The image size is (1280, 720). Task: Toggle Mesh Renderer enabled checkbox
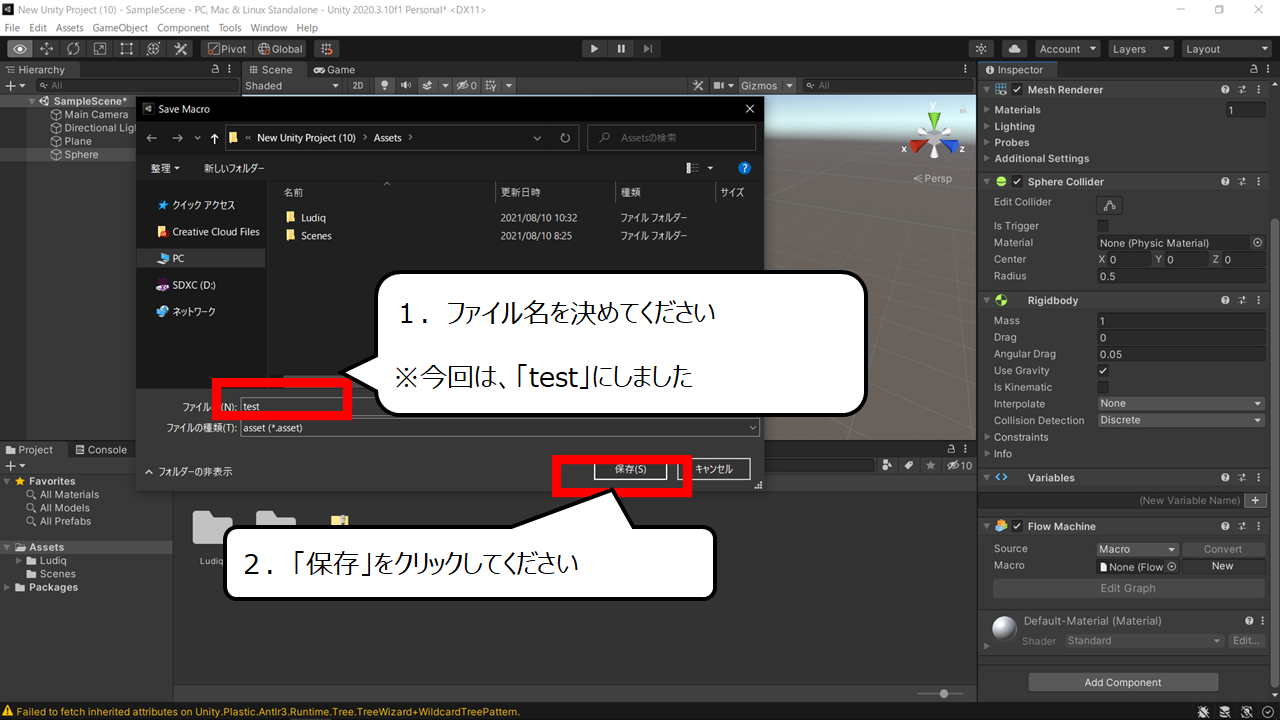pos(1017,90)
